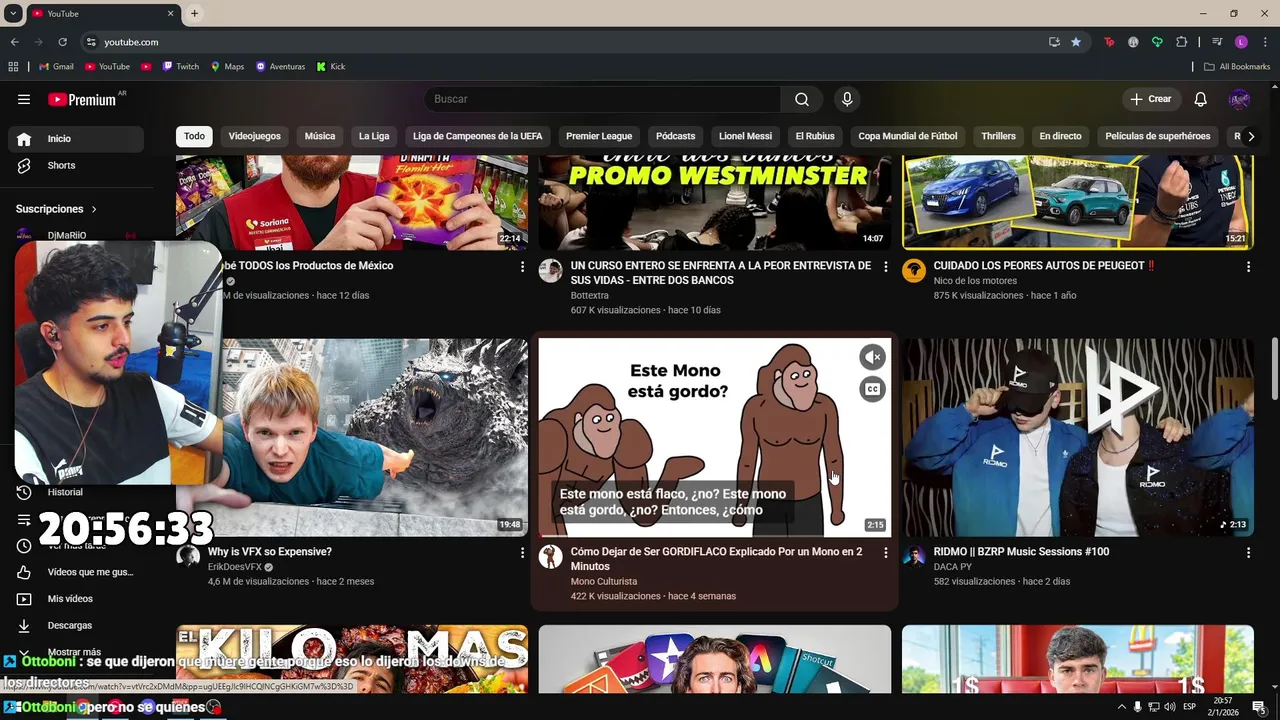The image size is (1280, 720).
Task: Open Gmail bookmark
Action: tap(56, 67)
